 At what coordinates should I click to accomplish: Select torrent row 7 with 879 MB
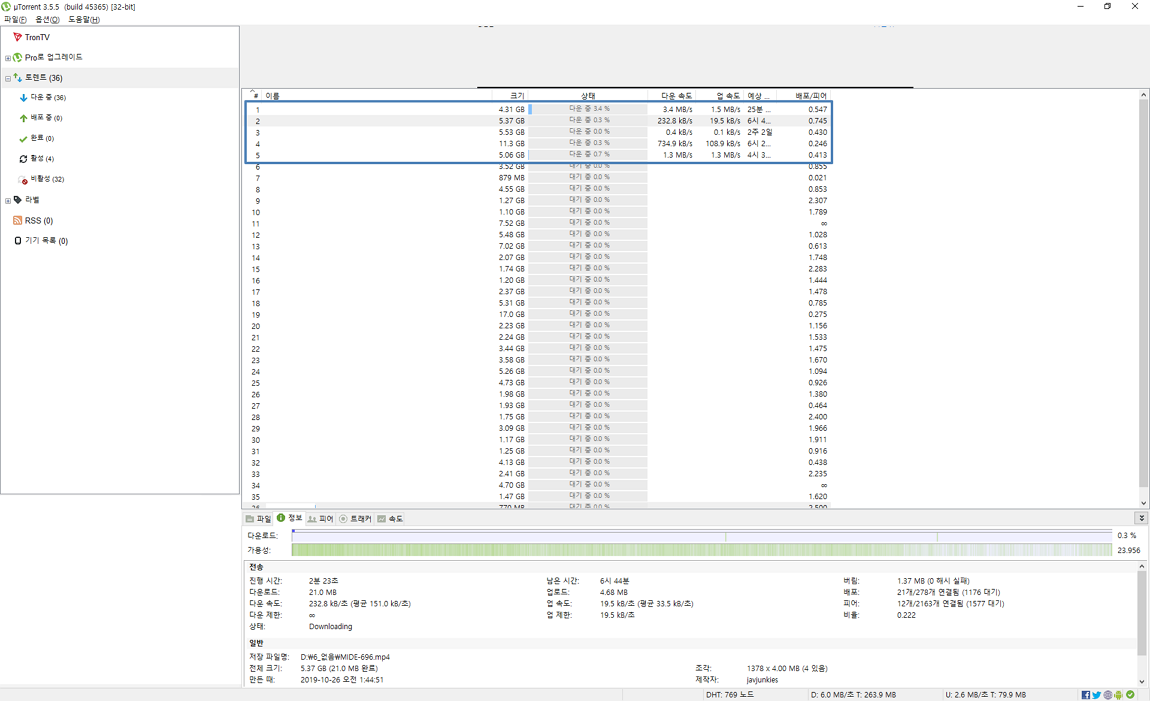point(538,177)
